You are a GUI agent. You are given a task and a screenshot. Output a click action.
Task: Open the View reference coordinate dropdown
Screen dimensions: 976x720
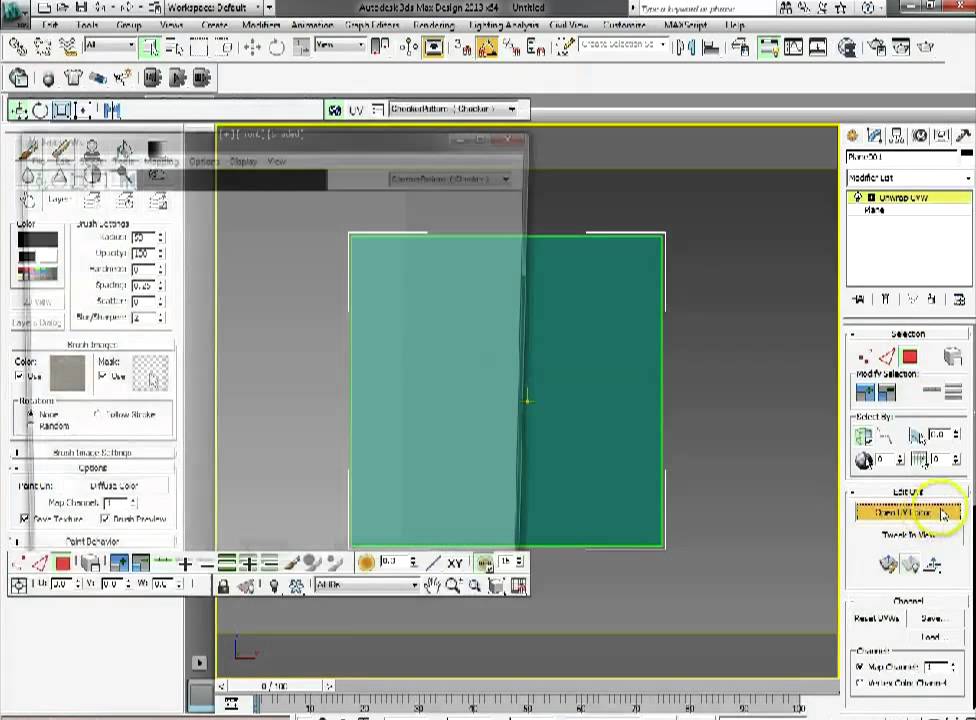pyautogui.click(x=339, y=45)
